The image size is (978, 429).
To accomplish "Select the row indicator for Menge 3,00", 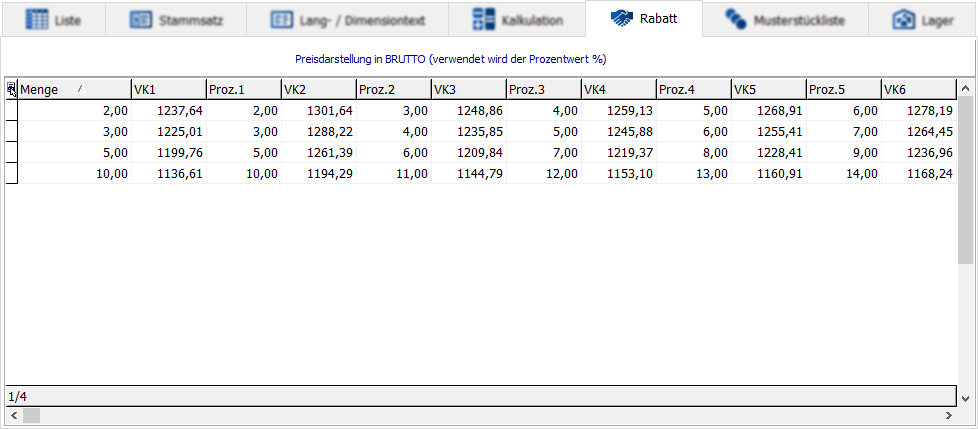I will click(x=12, y=132).
